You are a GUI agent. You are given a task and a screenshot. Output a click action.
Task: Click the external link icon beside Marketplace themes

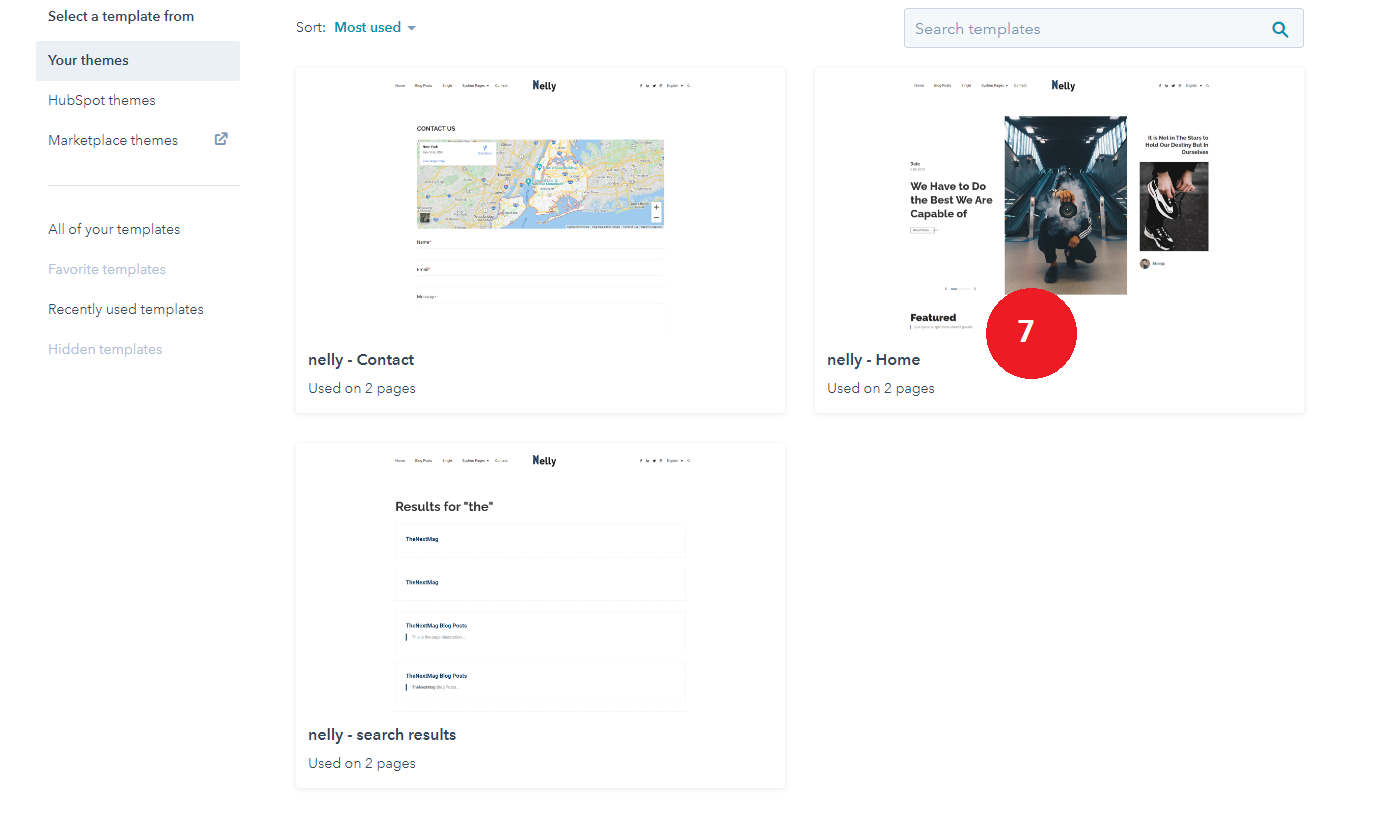click(221, 140)
